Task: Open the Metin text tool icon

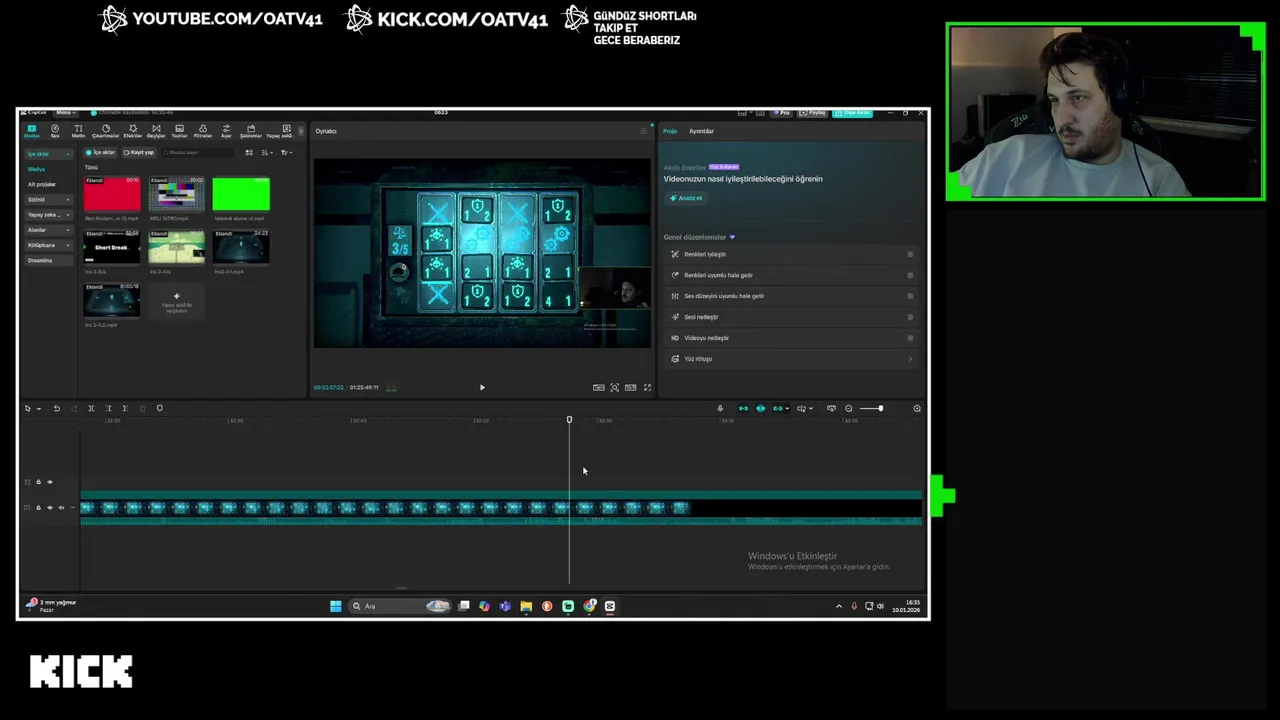Action: 78,131
